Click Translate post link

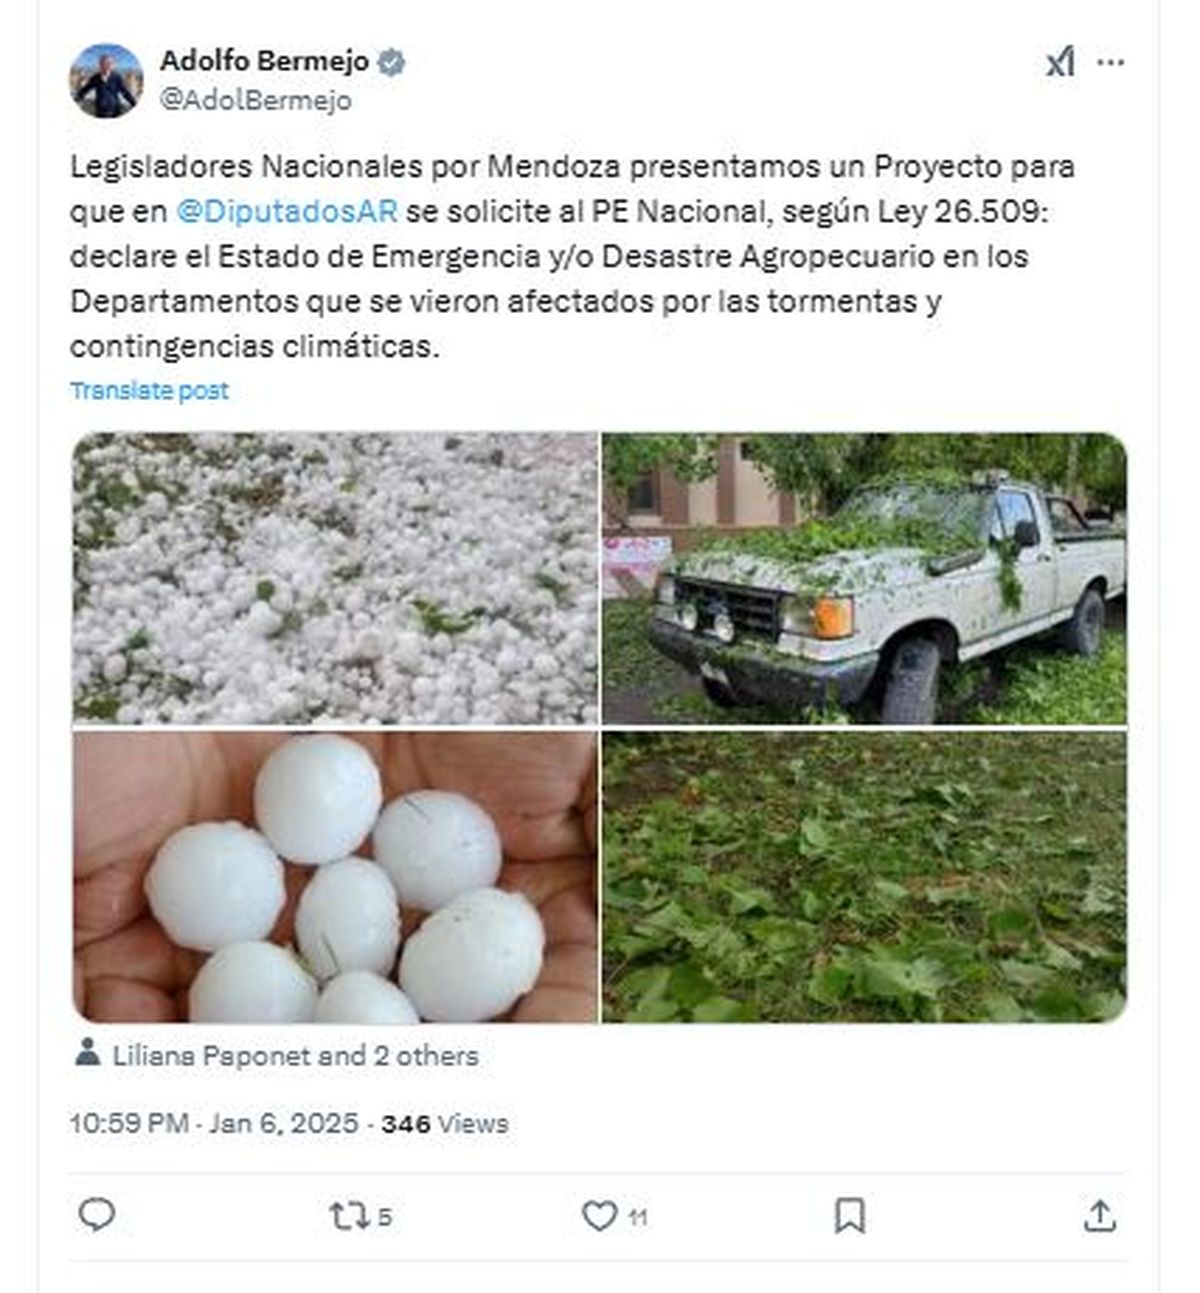(x=149, y=390)
